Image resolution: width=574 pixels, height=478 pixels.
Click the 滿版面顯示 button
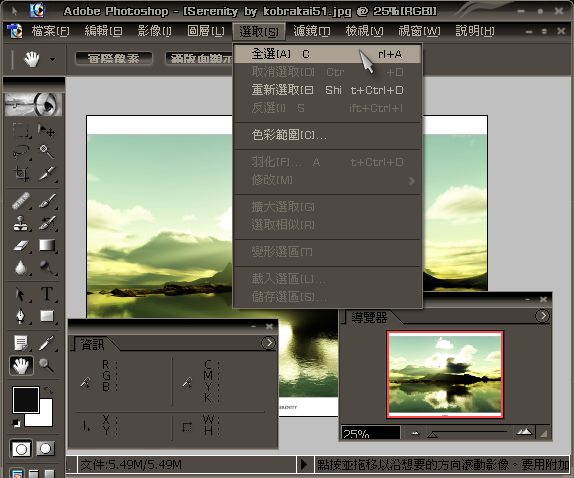[x=200, y=58]
